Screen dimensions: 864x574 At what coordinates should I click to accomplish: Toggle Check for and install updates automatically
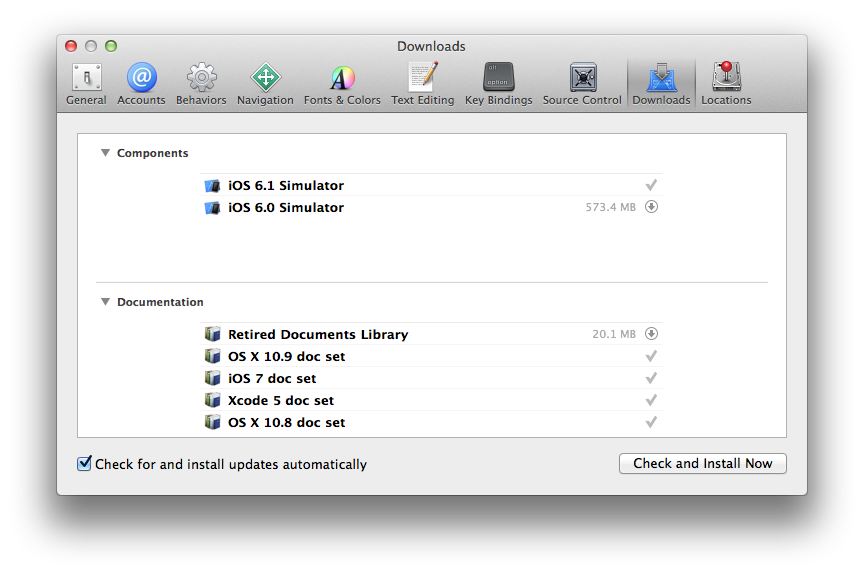(x=84, y=463)
